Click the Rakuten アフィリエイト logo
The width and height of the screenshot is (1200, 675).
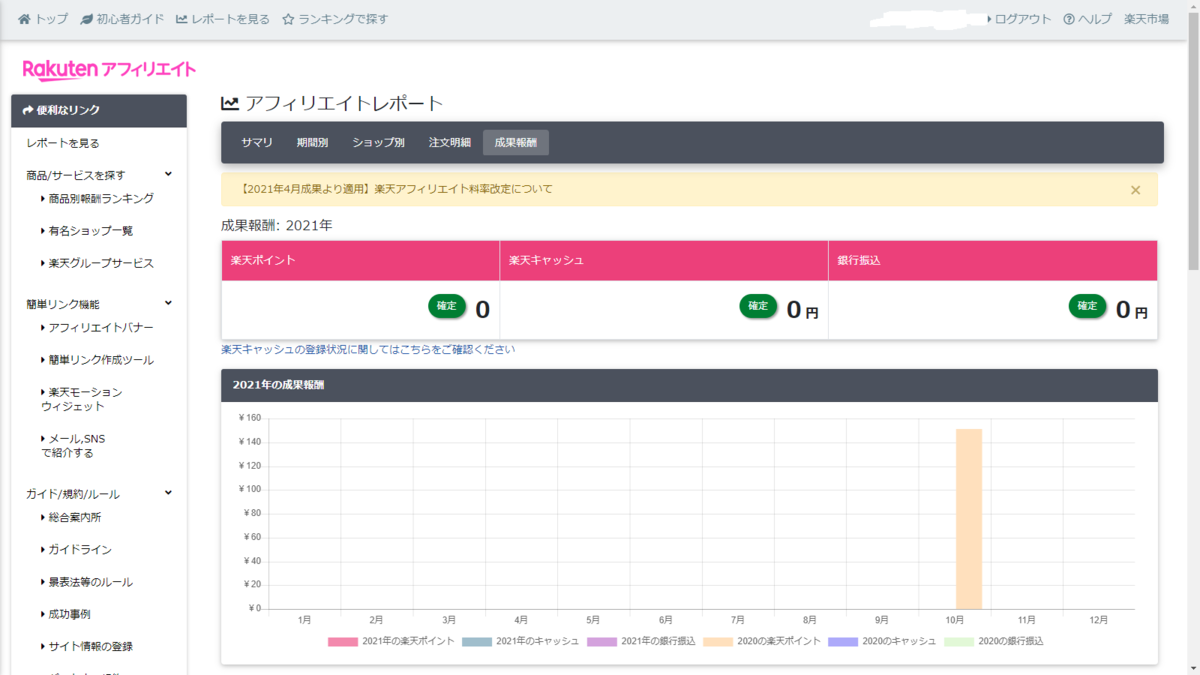click(x=109, y=69)
